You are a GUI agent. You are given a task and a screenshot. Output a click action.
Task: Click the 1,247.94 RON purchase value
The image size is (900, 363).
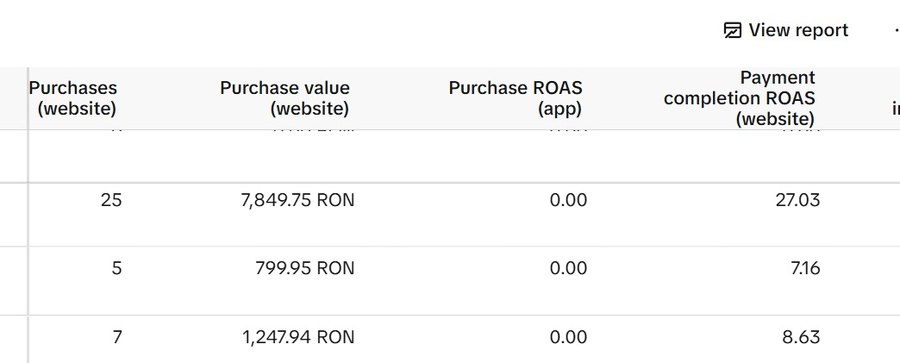[x=298, y=337]
